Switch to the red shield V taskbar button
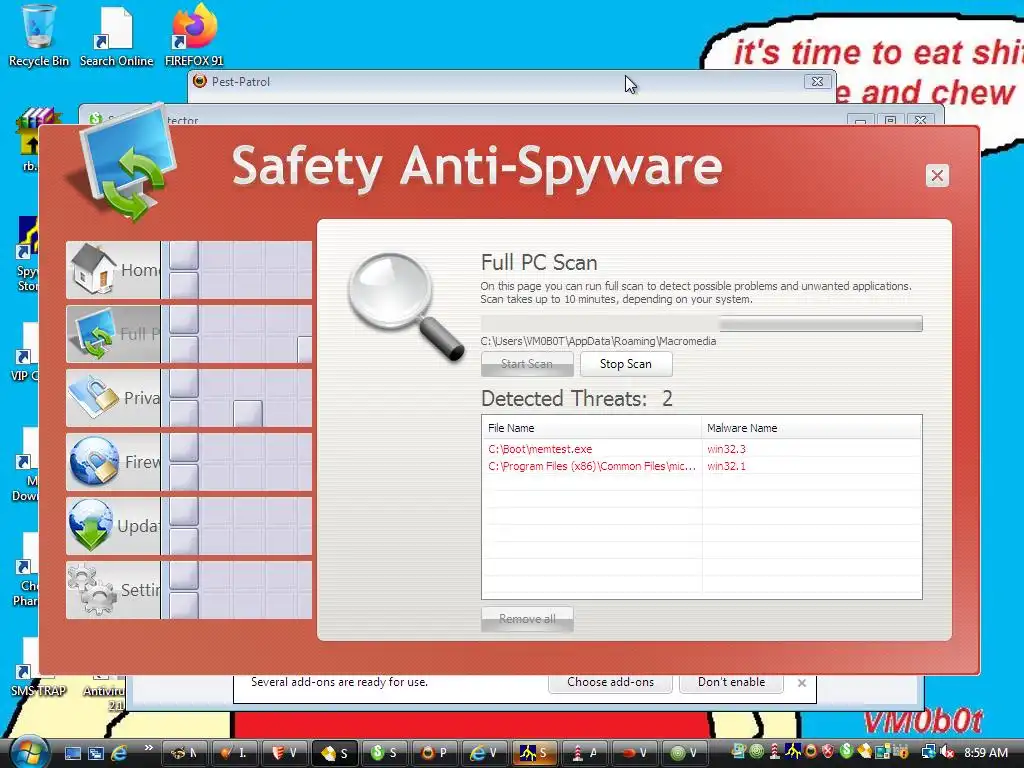Viewport: 1024px width, 768px height. [284, 753]
